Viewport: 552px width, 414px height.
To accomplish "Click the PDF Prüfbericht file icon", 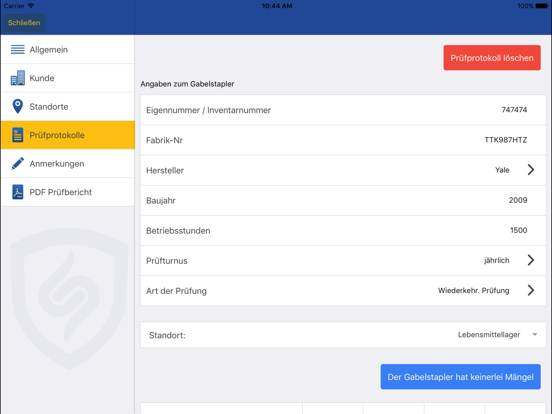I will click(18, 192).
